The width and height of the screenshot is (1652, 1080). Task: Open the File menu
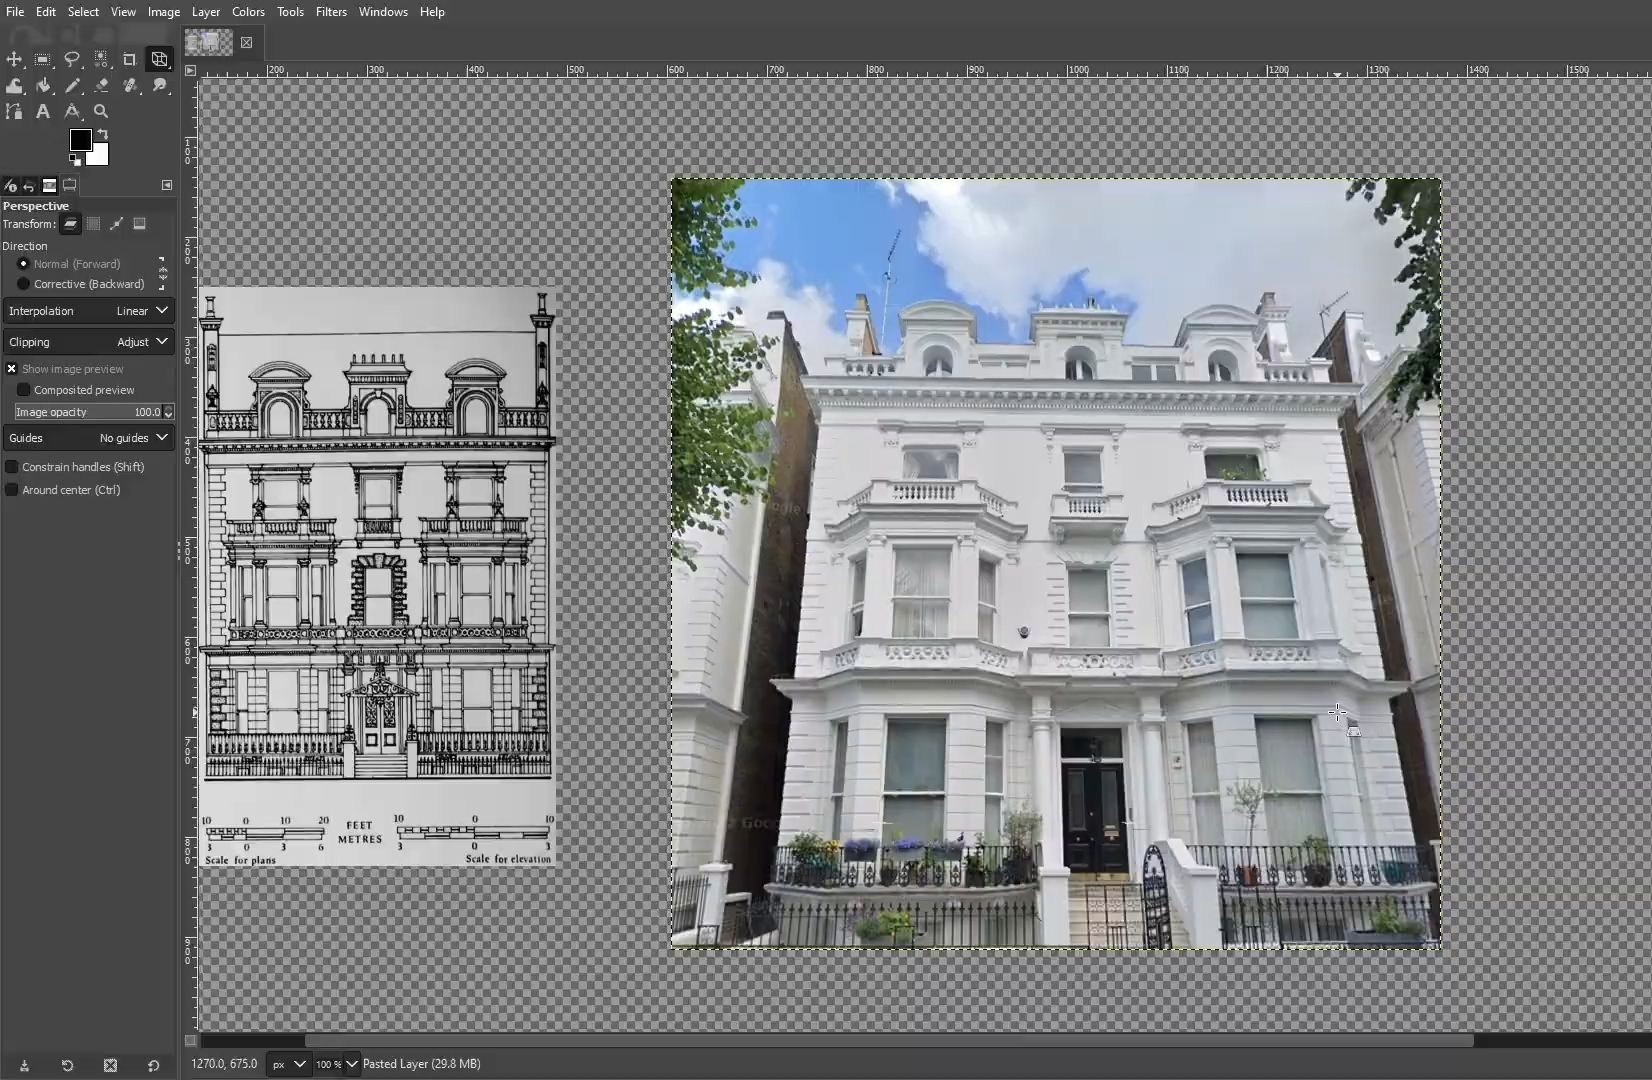(15, 12)
